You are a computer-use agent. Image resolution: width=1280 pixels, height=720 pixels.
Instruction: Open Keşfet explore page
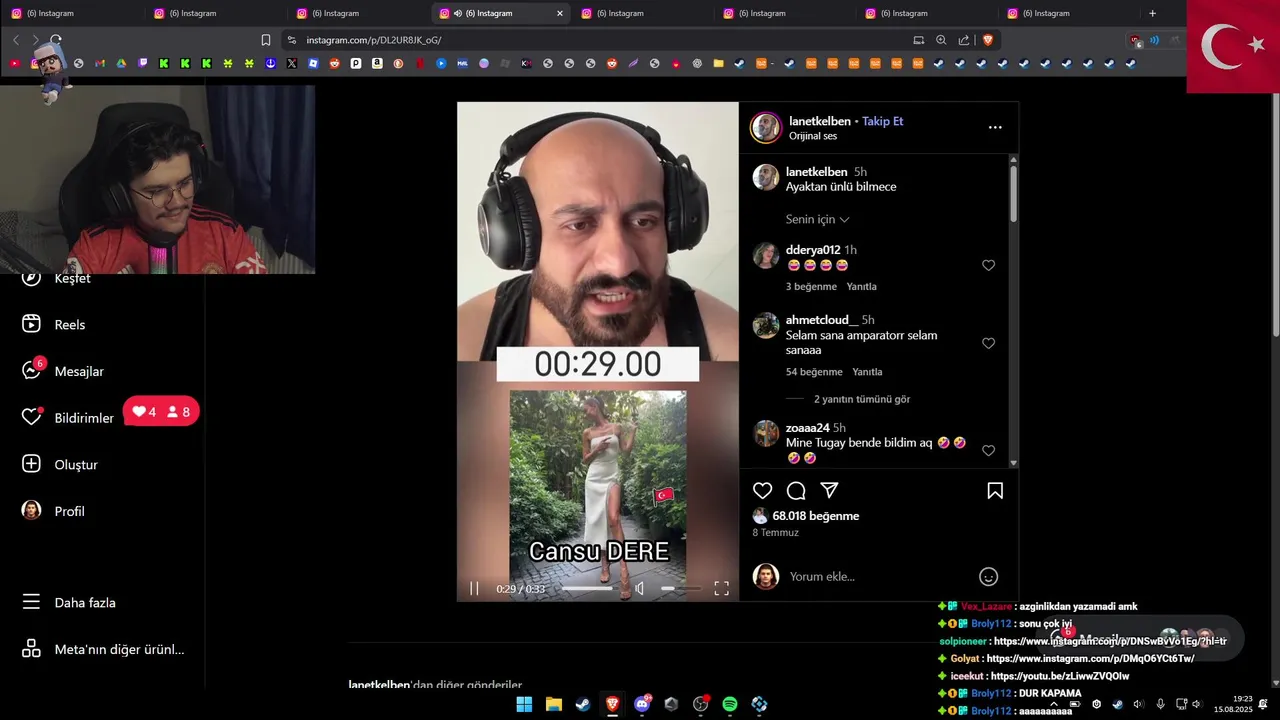tap(57, 278)
